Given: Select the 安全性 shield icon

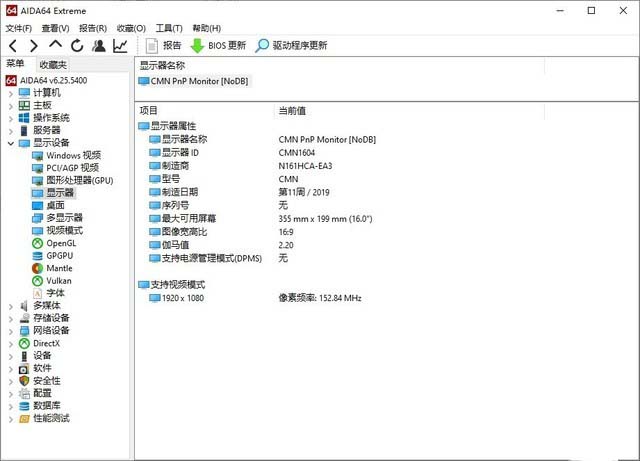Looking at the screenshot, I should pos(24,381).
